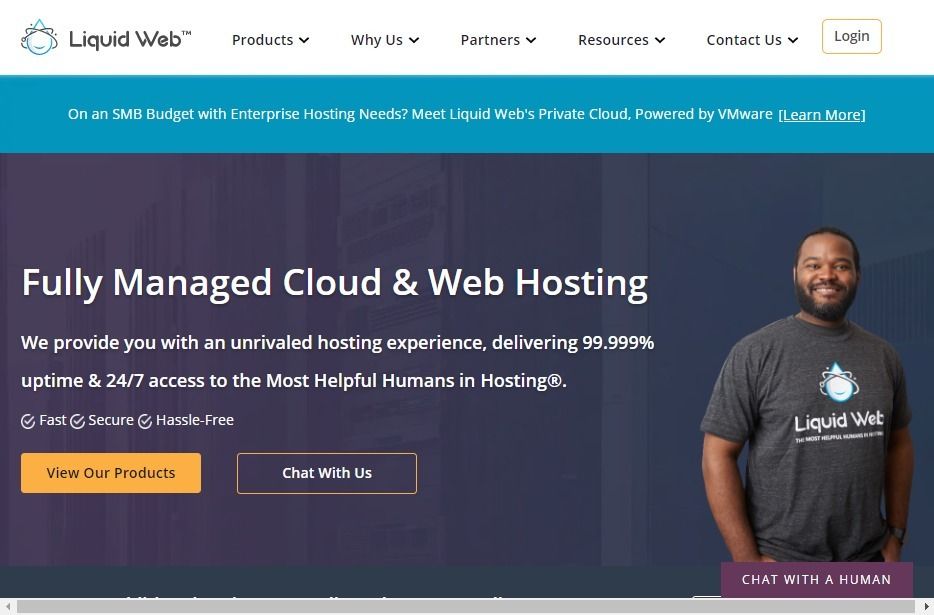934x615 pixels.
Task: Click the View Our Products button
Action: tap(111, 473)
